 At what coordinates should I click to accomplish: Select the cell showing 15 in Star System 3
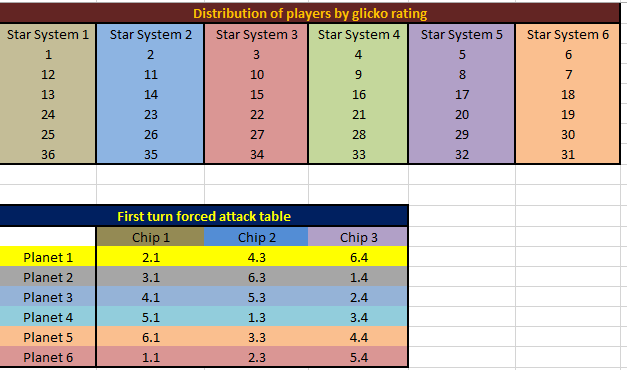[x=256, y=95]
